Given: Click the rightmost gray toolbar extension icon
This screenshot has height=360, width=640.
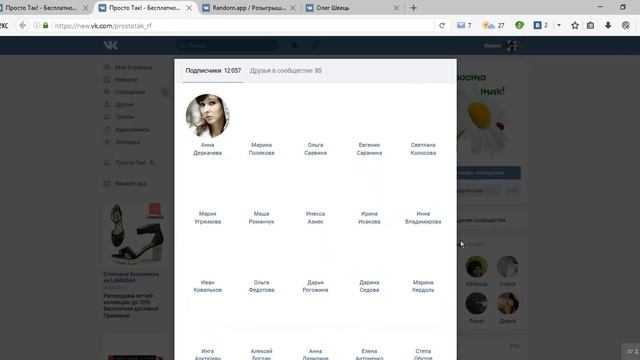Looking at the screenshot, I should tap(626, 25).
